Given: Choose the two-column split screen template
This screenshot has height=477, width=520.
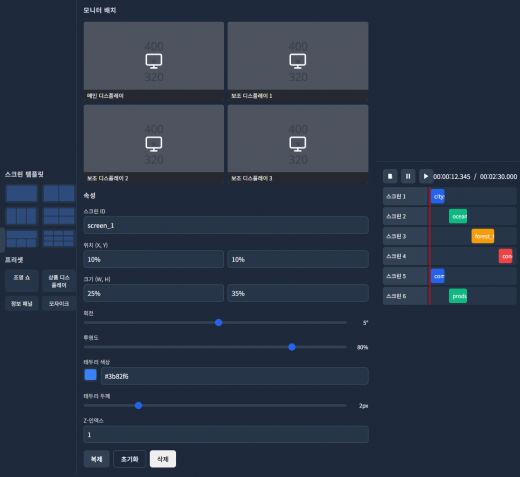Looking at the screenshot, I should 59,193.
